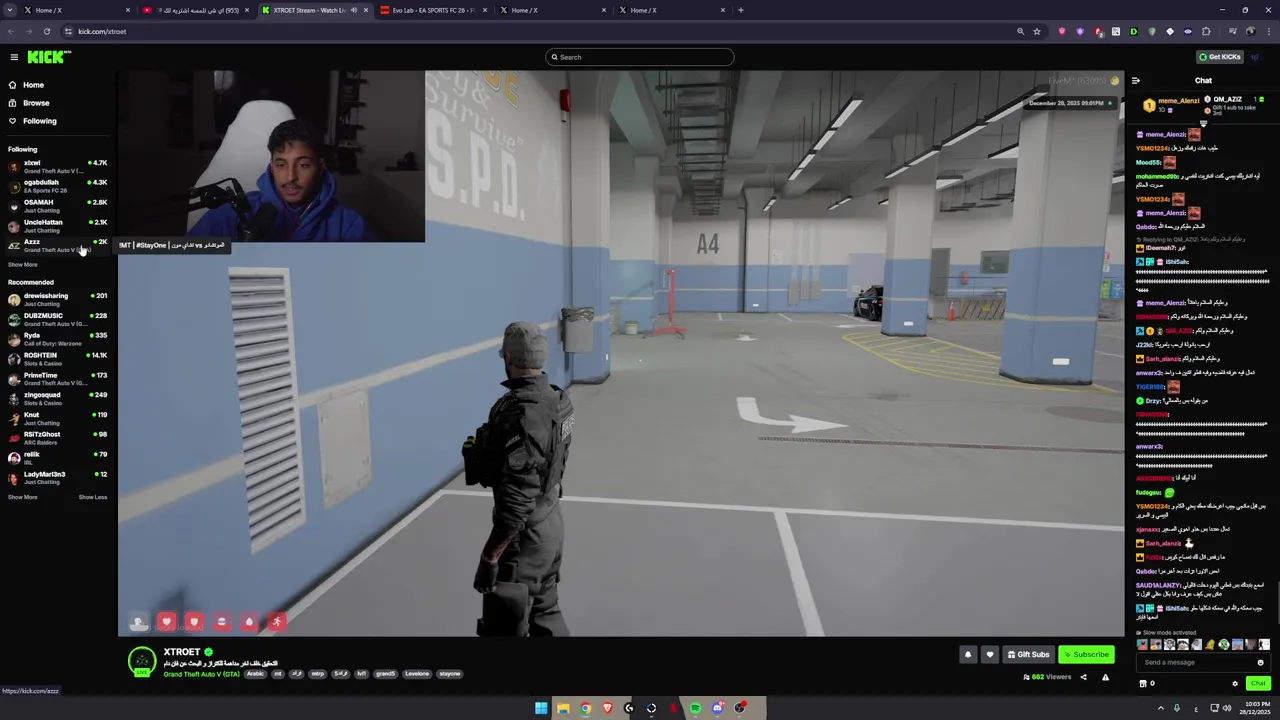Collapse the chat panel

[1135, 81]
